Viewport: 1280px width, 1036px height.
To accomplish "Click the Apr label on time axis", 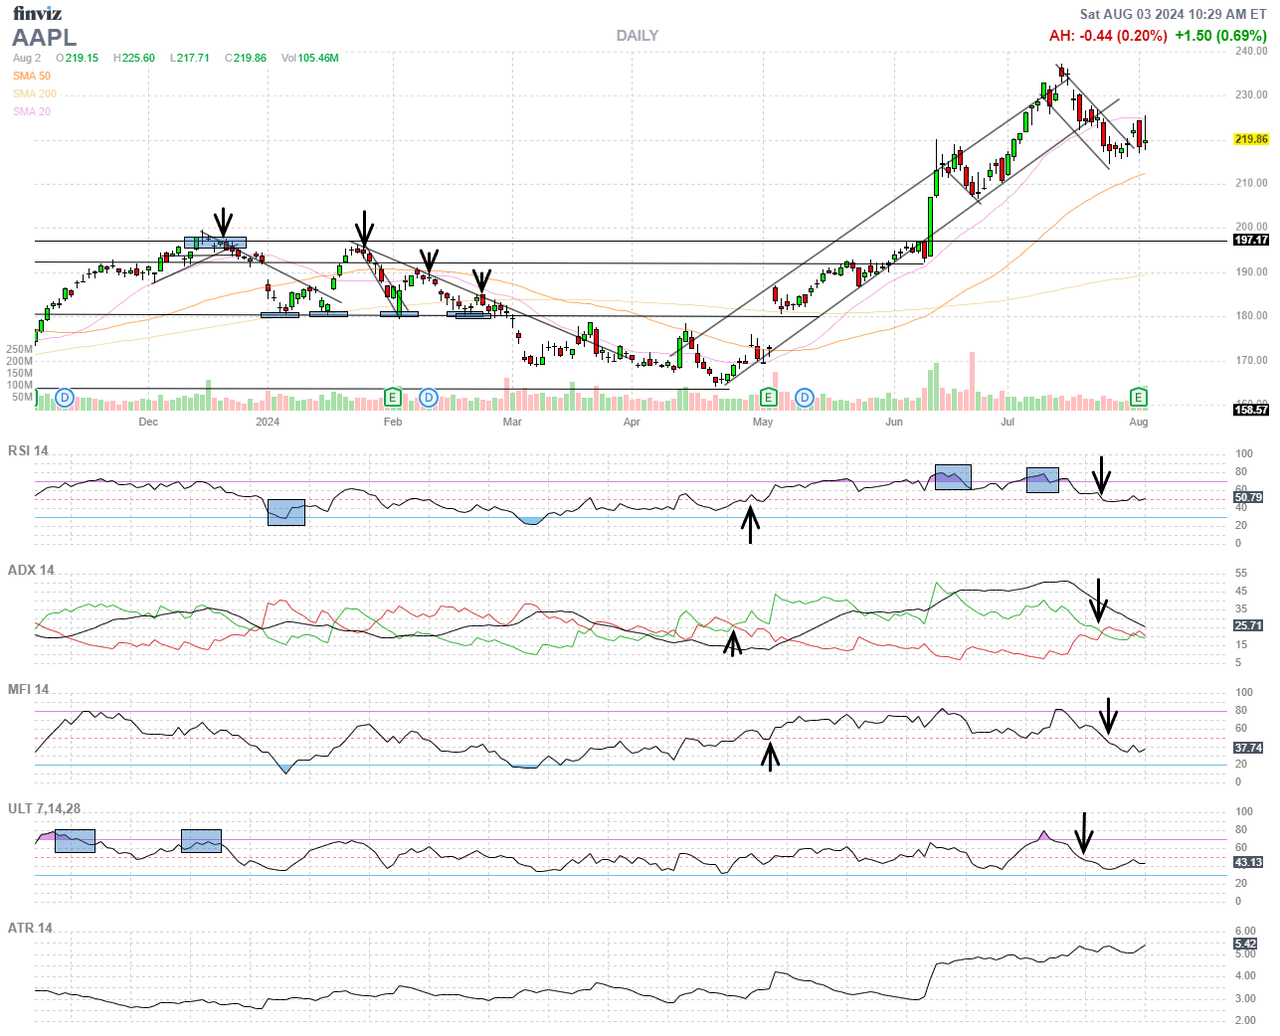I will [x=631, y=422].
